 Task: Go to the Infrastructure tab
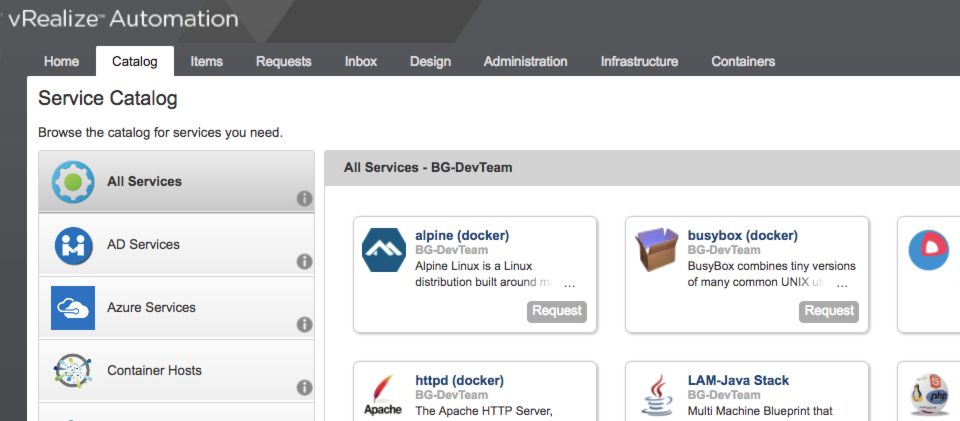(639, 62)
